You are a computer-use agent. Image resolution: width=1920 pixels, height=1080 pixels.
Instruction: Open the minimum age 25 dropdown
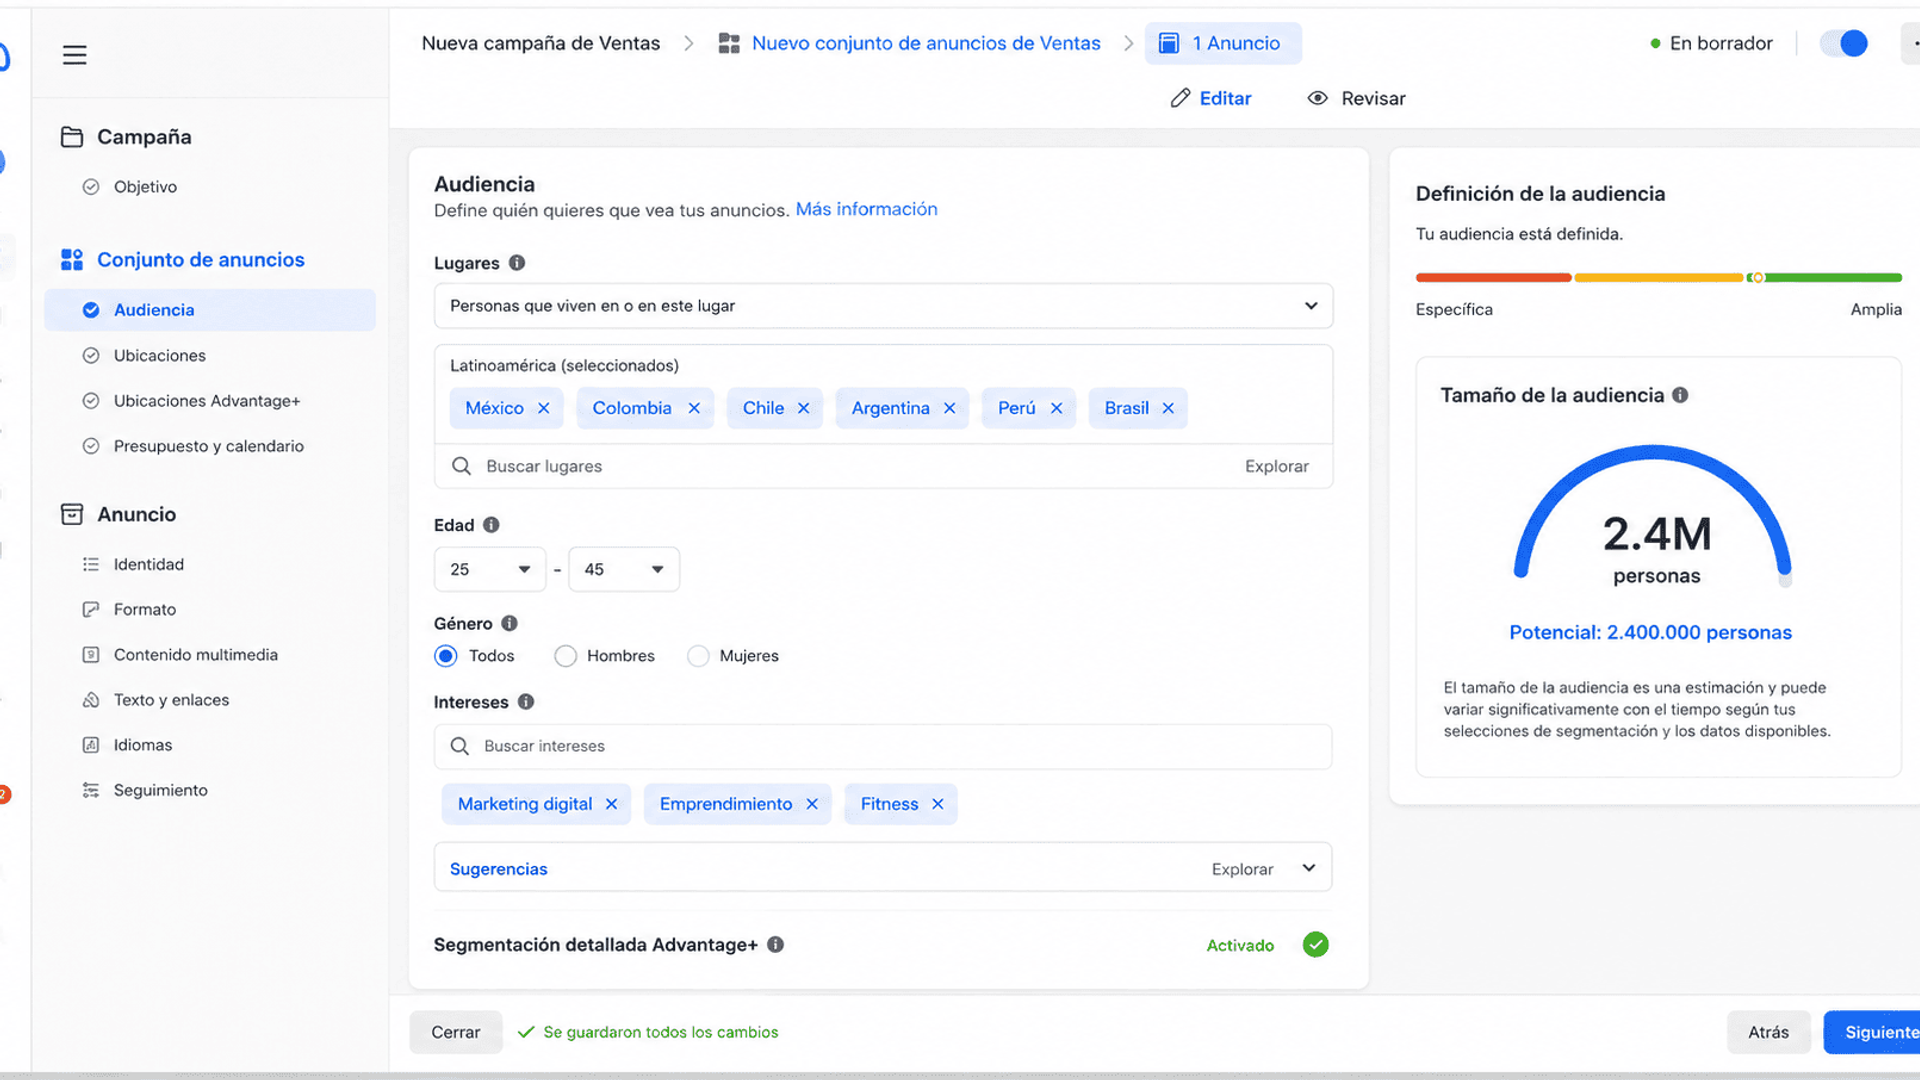click(490, 569)
